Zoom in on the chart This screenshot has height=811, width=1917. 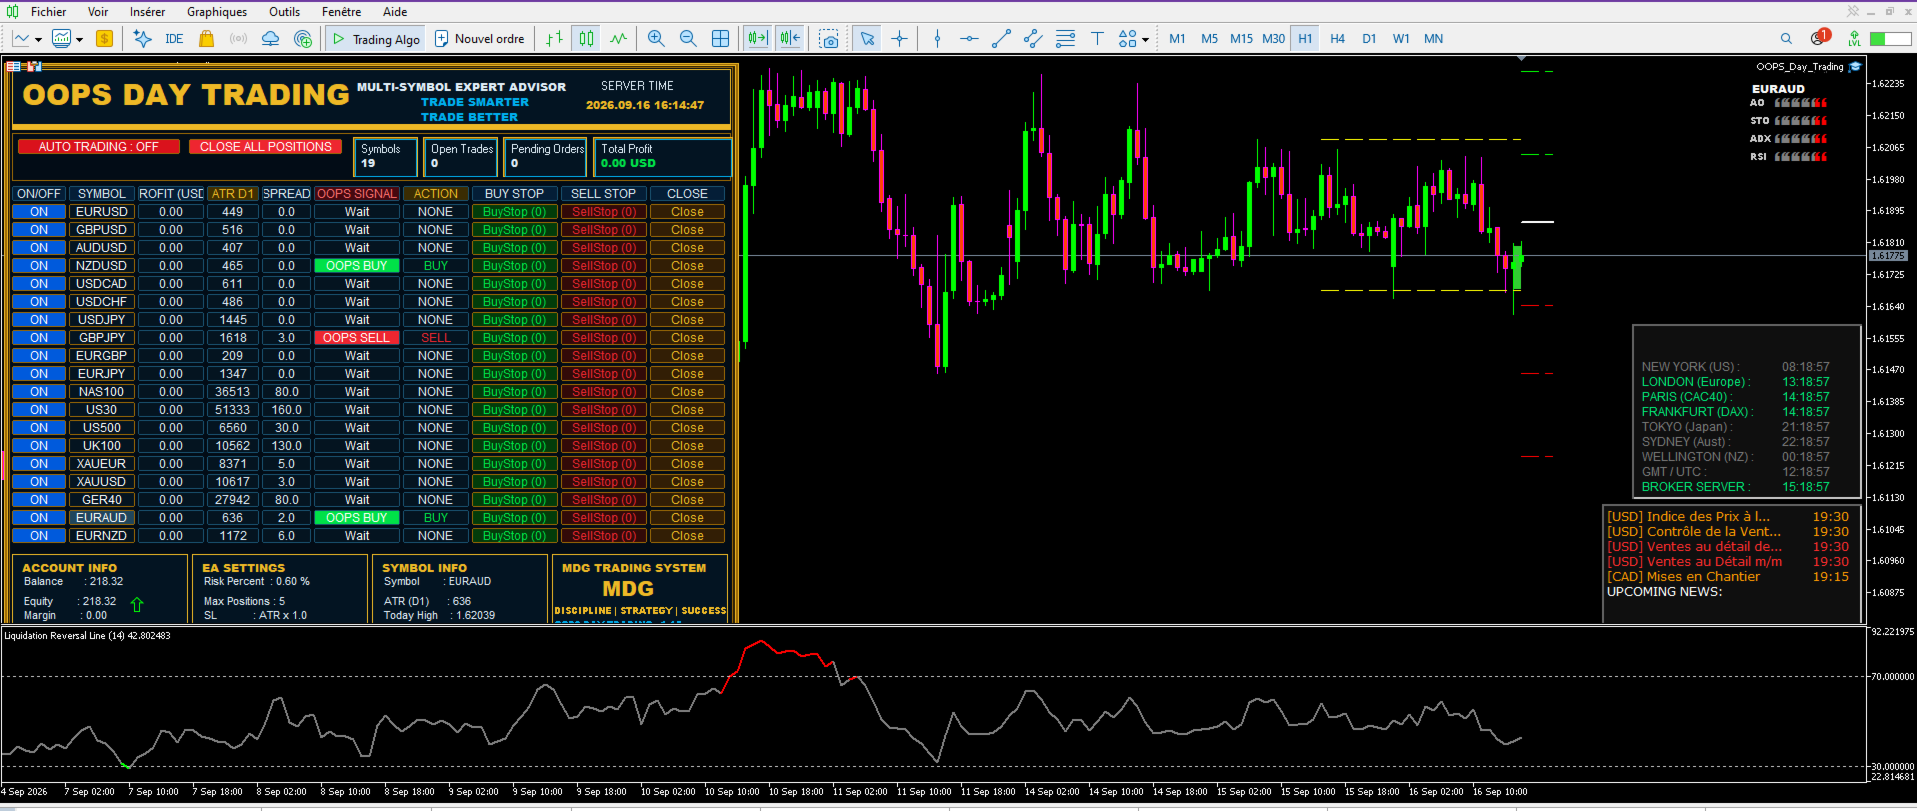tap(656, 39)
